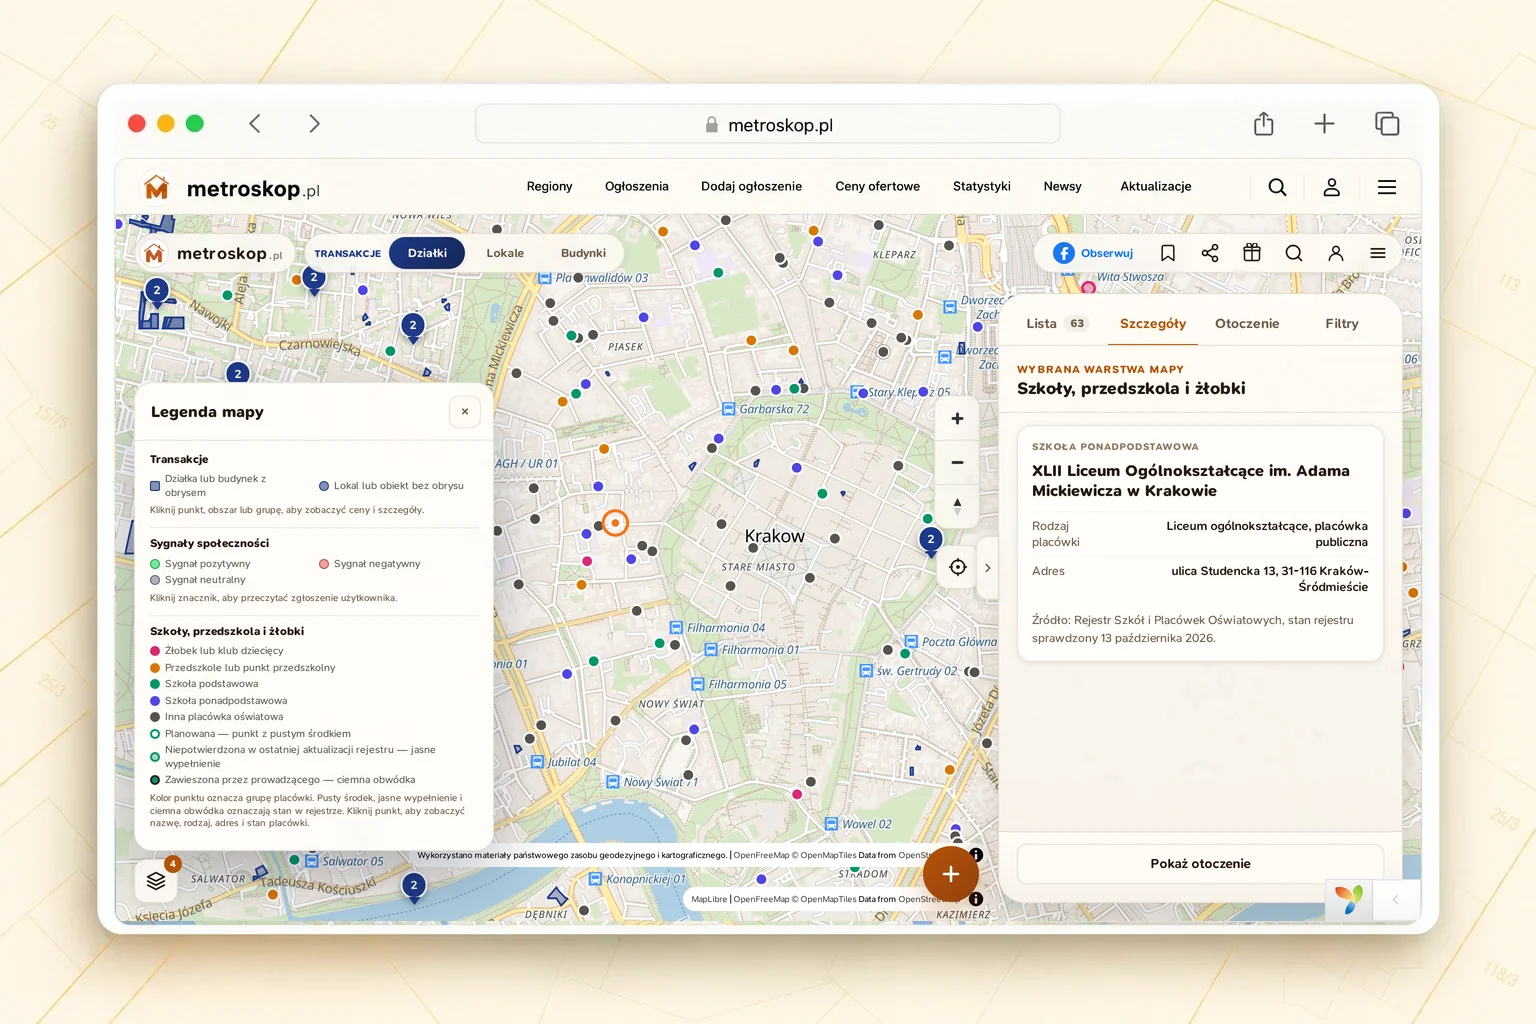This screenshot has height=1024, width=1536.
Task: Open the hamburger menu in the site header
Action: pos(1387,187)
